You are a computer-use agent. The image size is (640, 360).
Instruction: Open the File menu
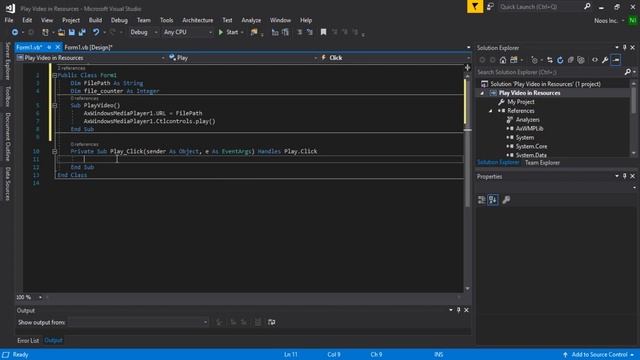9,20
